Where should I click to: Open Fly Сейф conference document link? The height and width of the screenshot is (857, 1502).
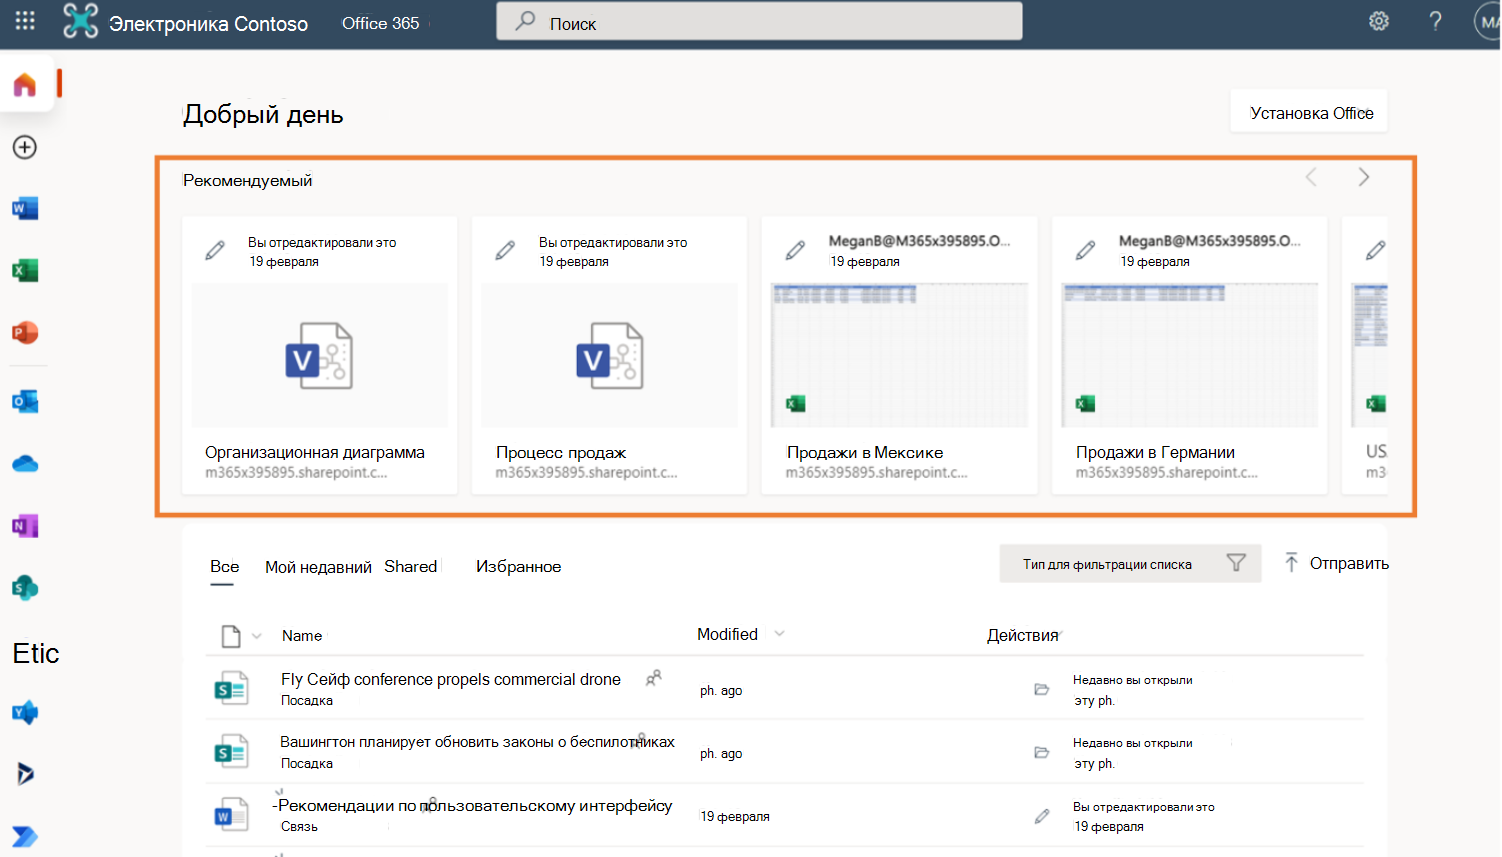451,679
